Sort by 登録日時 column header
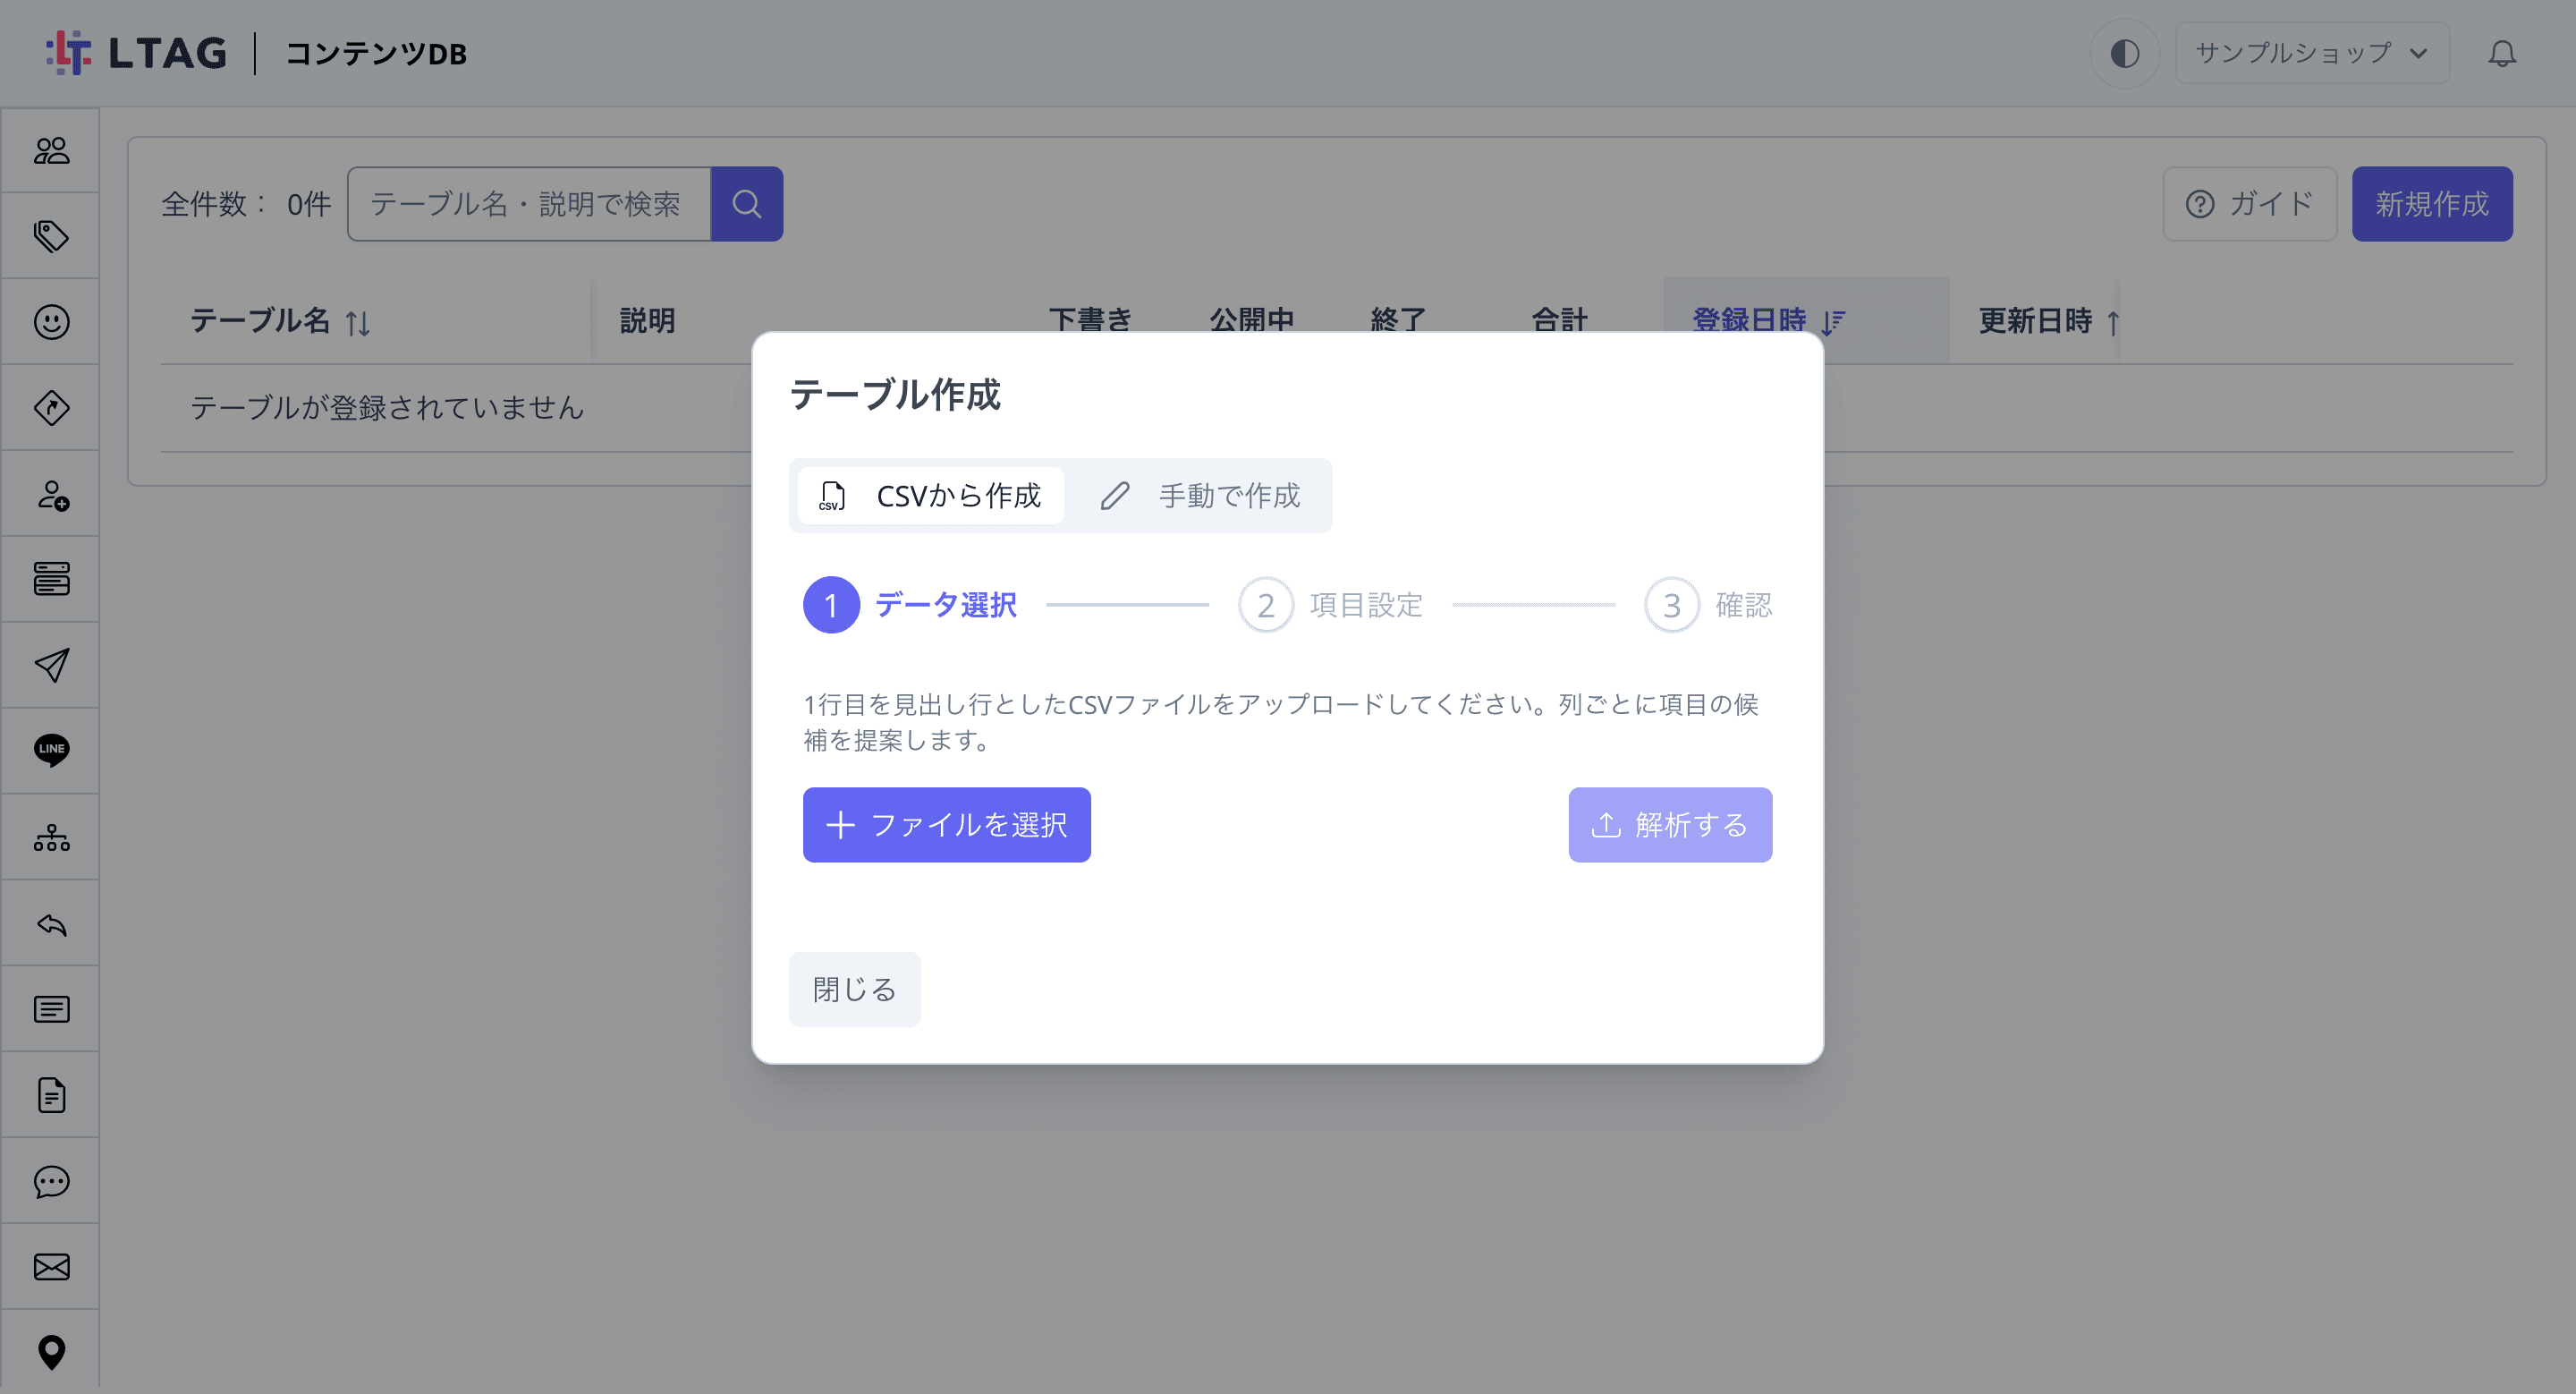Image resolution: width=2576 pixels, height=1394 pixels. [1768, 321]
